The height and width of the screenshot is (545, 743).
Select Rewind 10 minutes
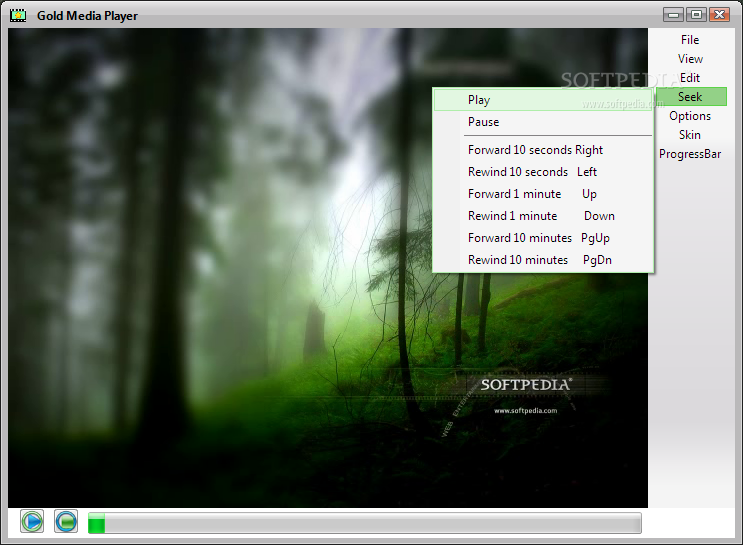click(543, 260)
